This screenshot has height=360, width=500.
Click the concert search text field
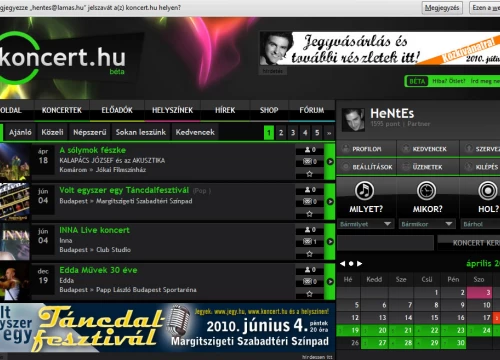coord(385,243)
